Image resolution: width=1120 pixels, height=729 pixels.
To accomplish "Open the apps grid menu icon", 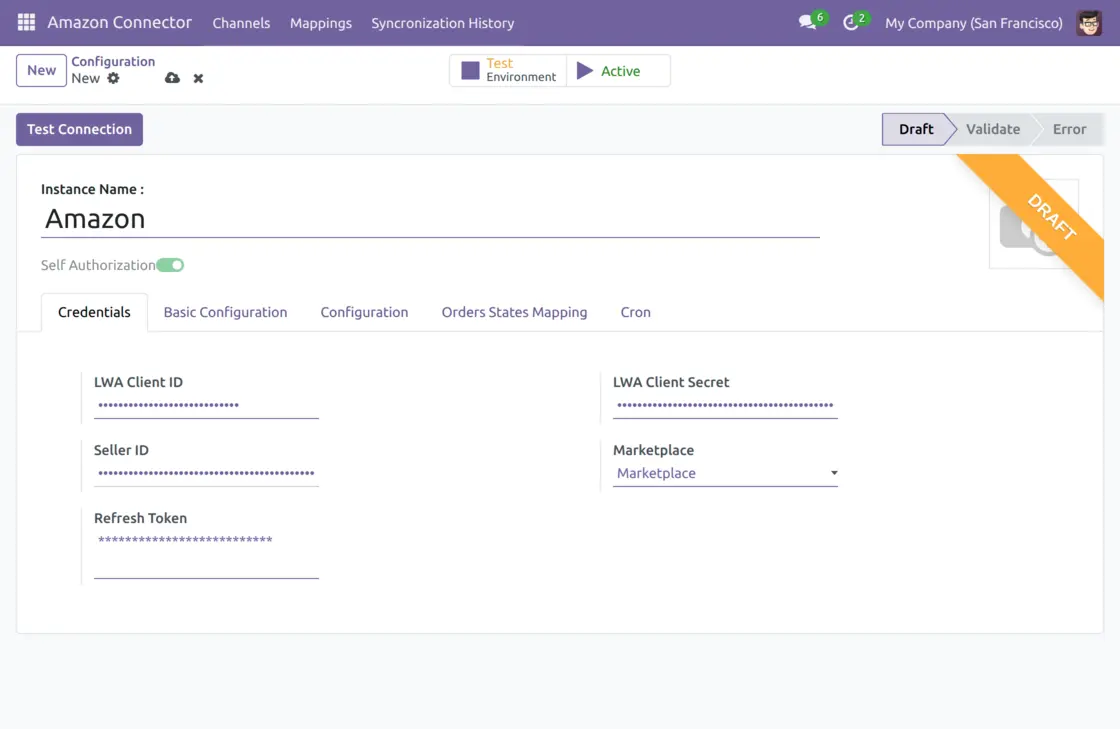I will [x=26, y=22].
